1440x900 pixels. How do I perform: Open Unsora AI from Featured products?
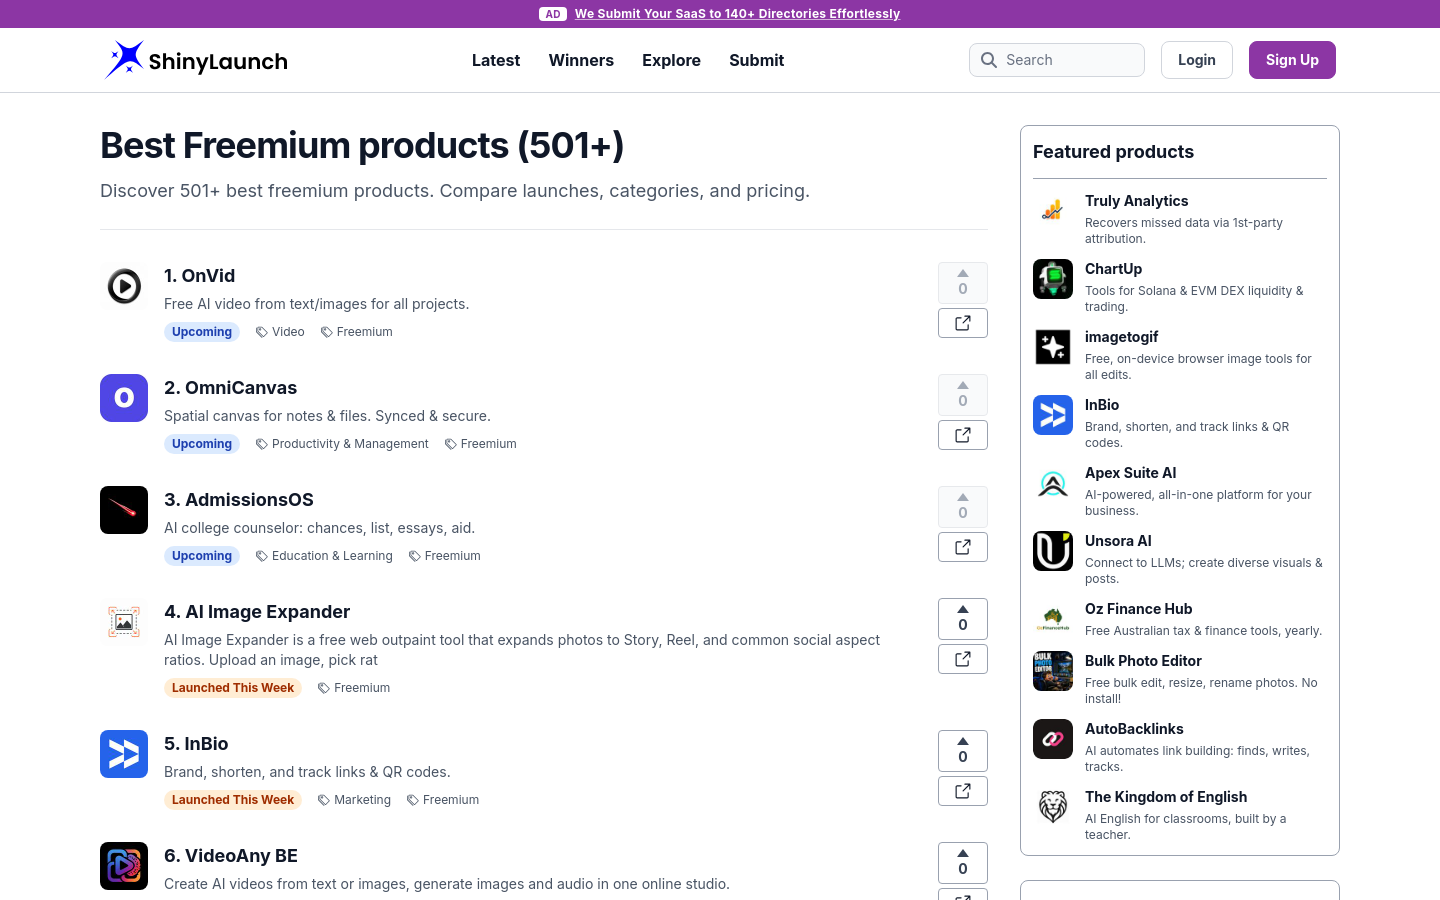tap(1118, 541)
